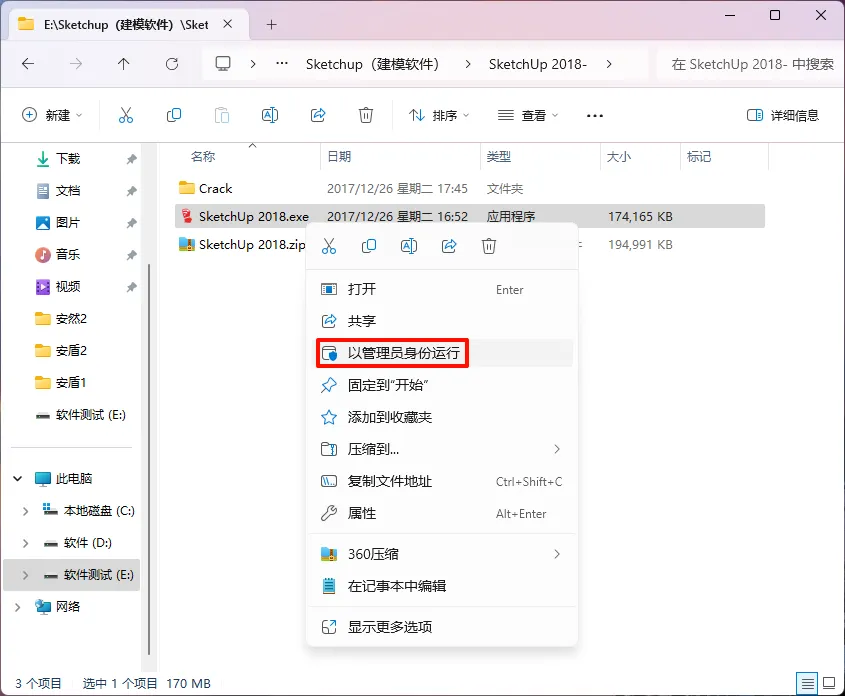The width and height of the screenshot is (845, 696).
Task: Click the Cut icon in the toolbar
Action: click(126, 115)
